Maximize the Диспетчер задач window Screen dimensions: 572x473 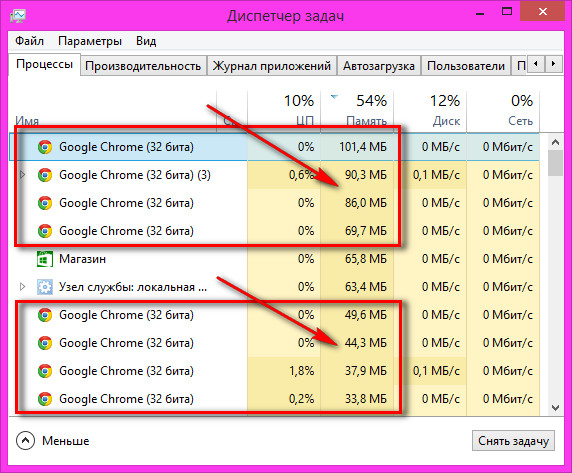[x=507, y=11]
